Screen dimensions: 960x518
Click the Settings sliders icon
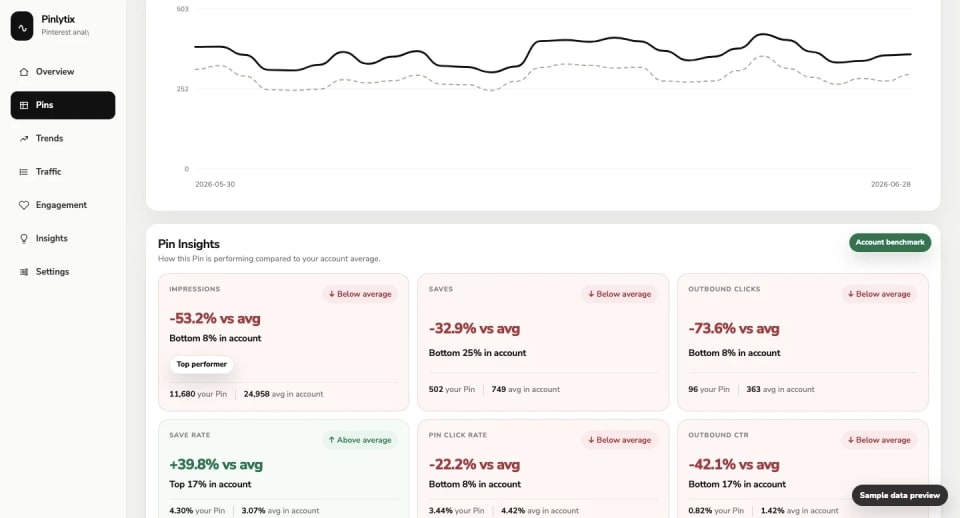click(x=24, y=272)
